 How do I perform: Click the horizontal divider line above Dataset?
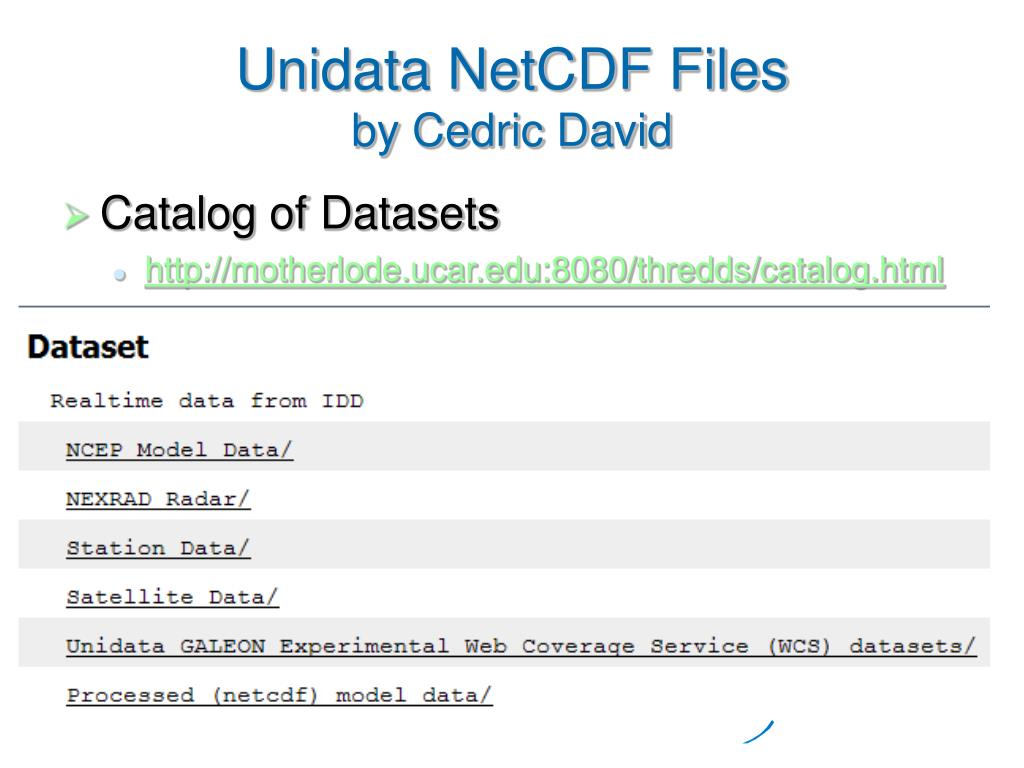click(504, 306)
